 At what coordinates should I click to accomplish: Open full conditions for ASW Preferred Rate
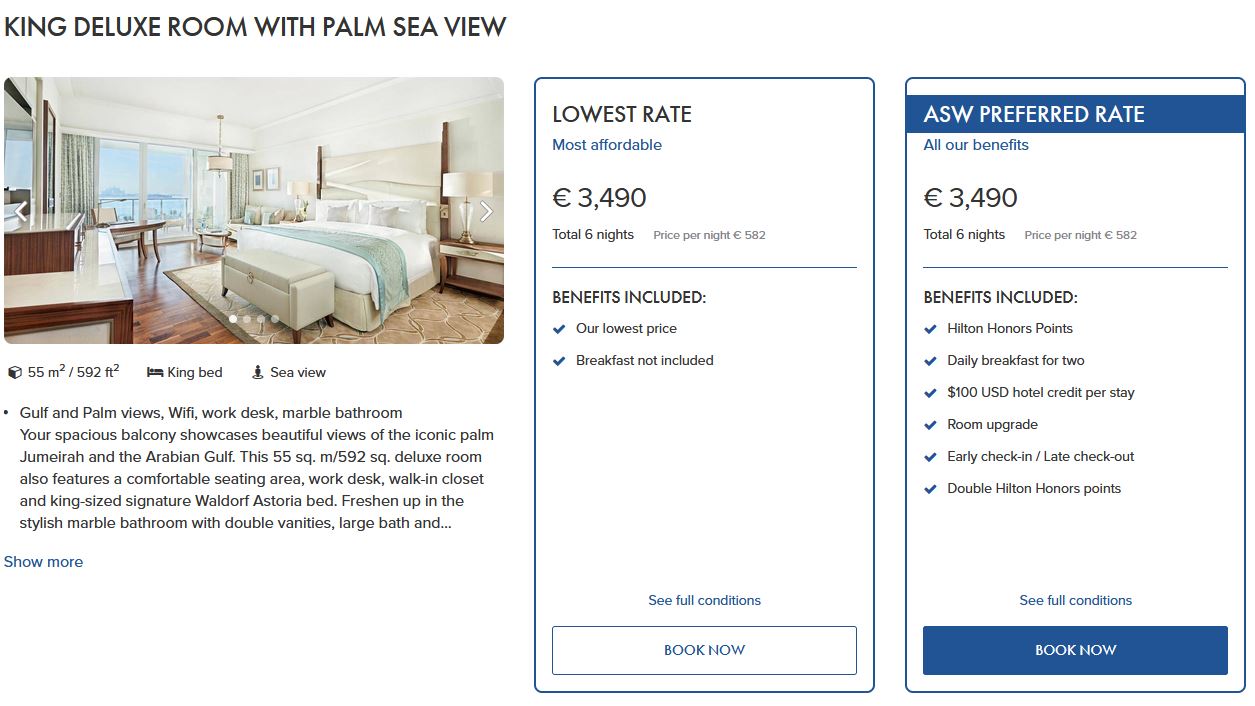tap(1075, 601)
